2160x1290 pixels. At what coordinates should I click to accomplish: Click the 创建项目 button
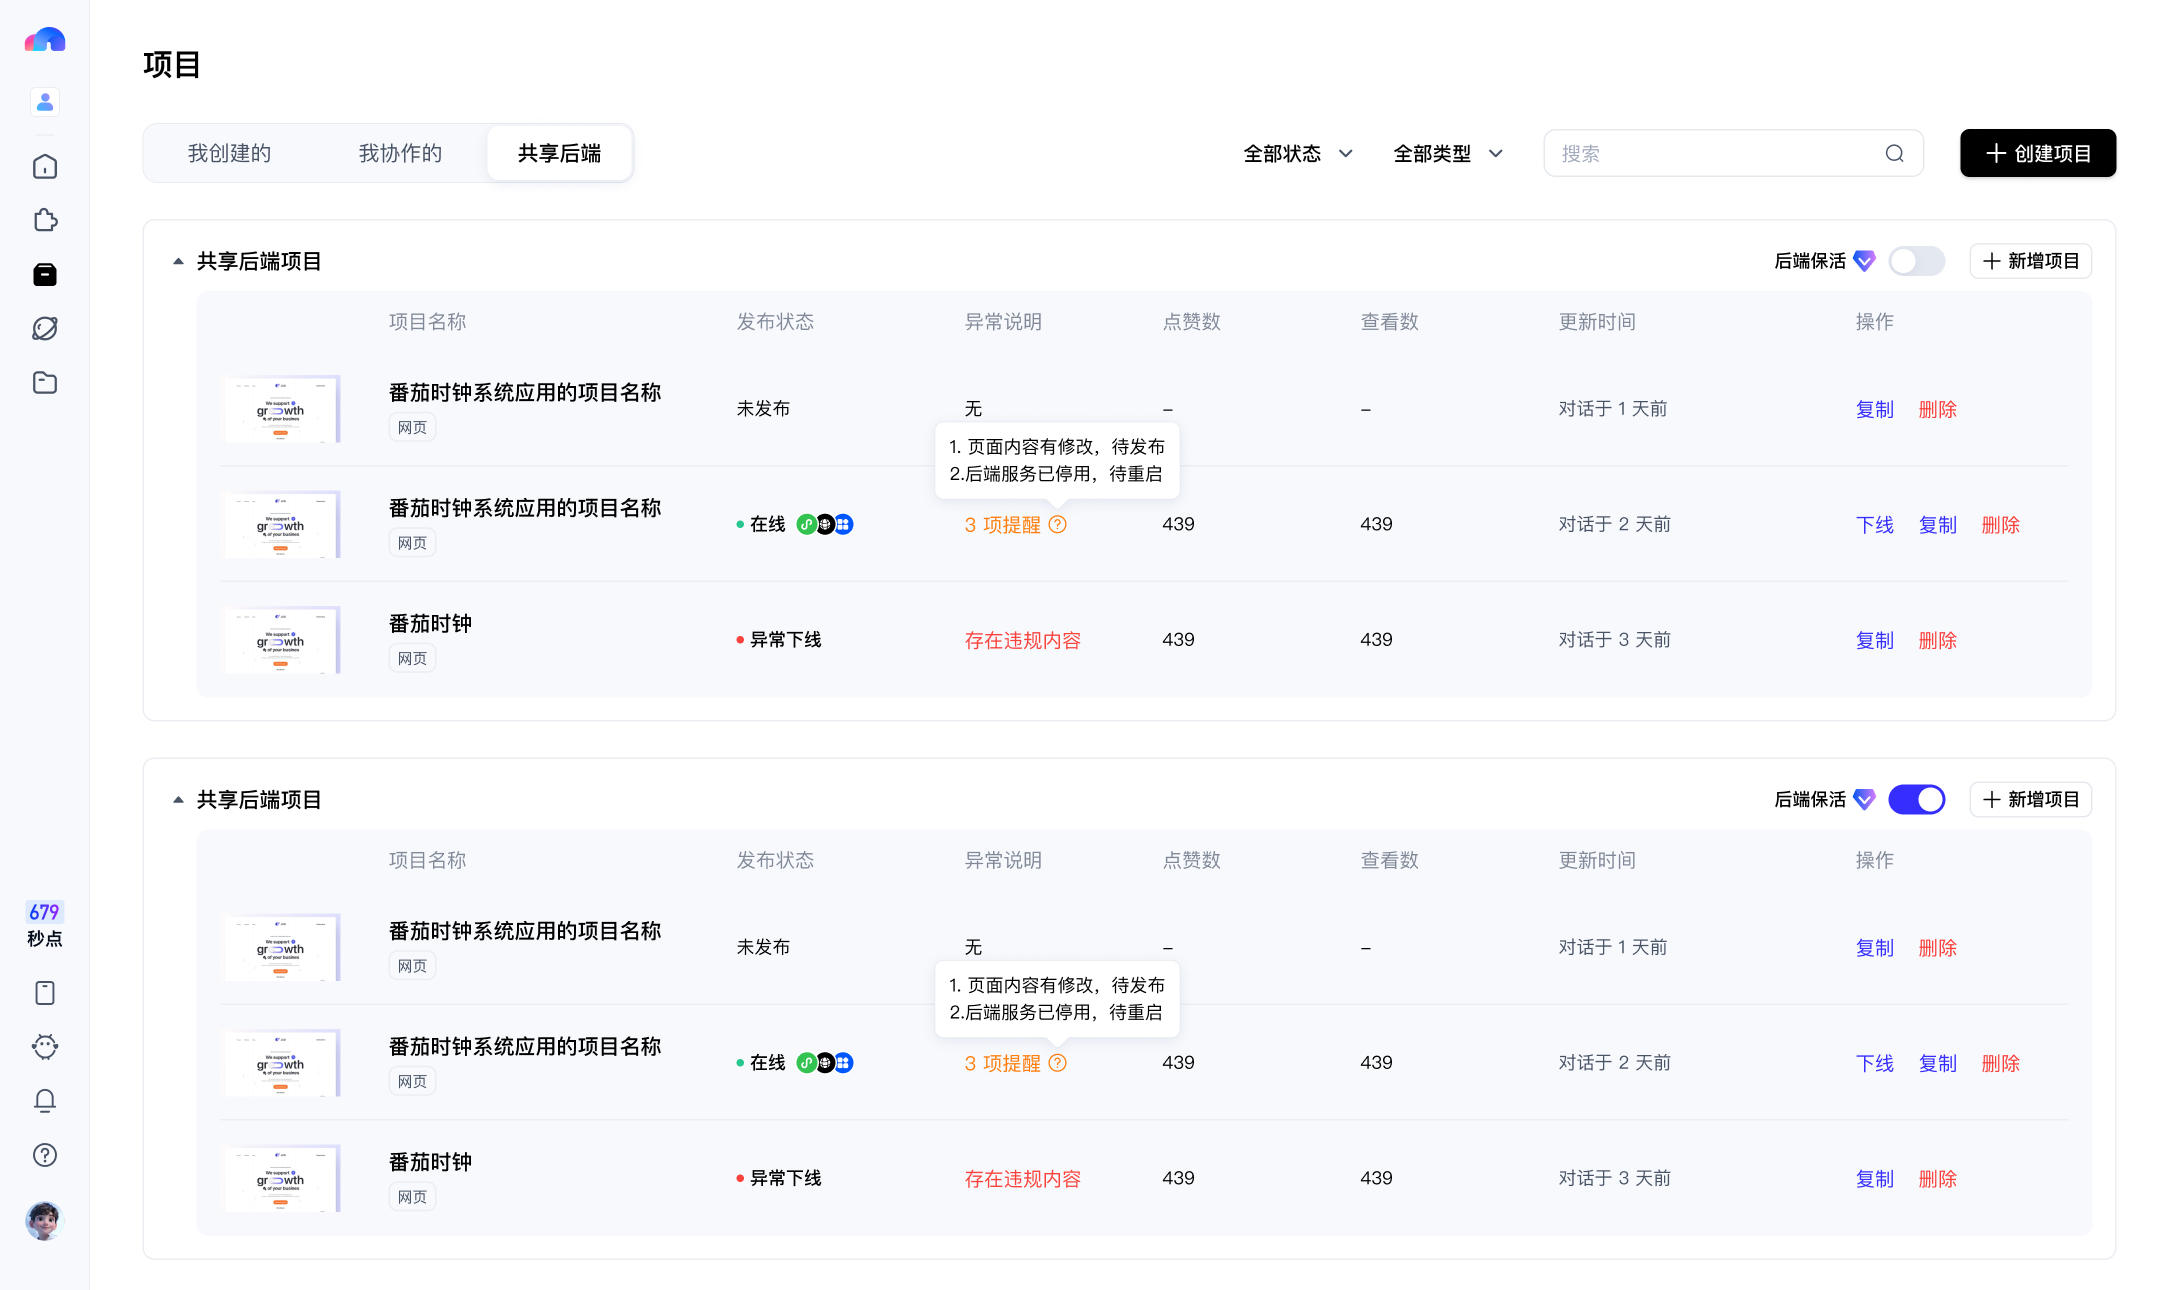[x=2038, y=153]
